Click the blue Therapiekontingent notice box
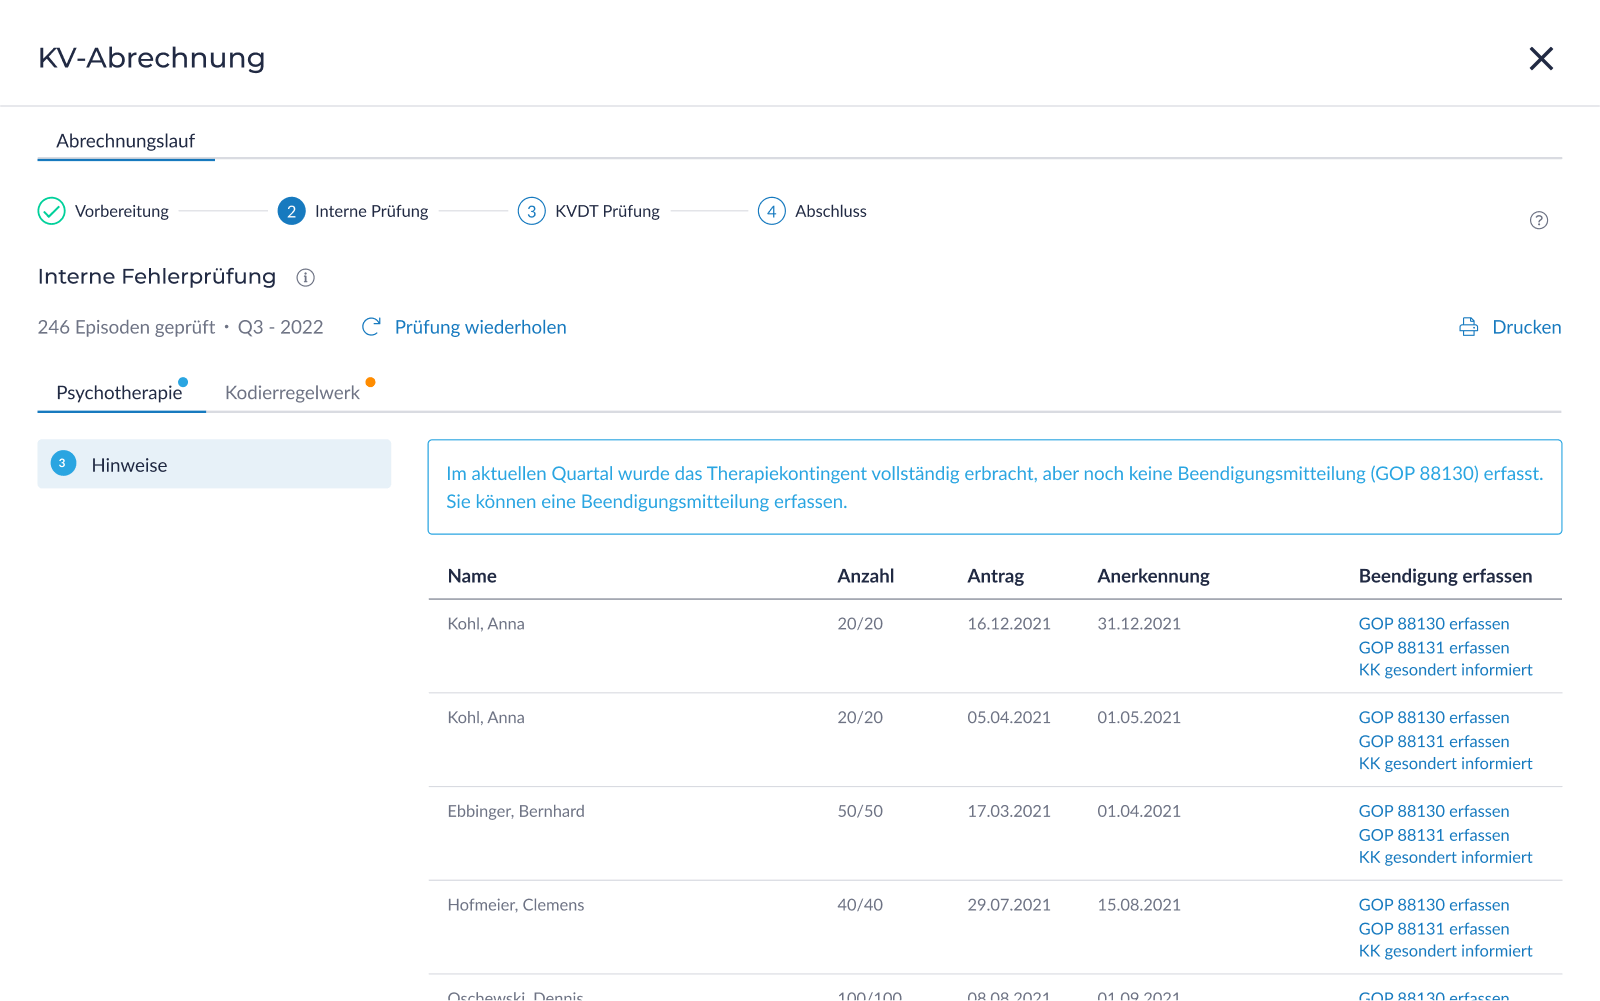This screenshot has width=1600, height=1001. coord(995,487)
